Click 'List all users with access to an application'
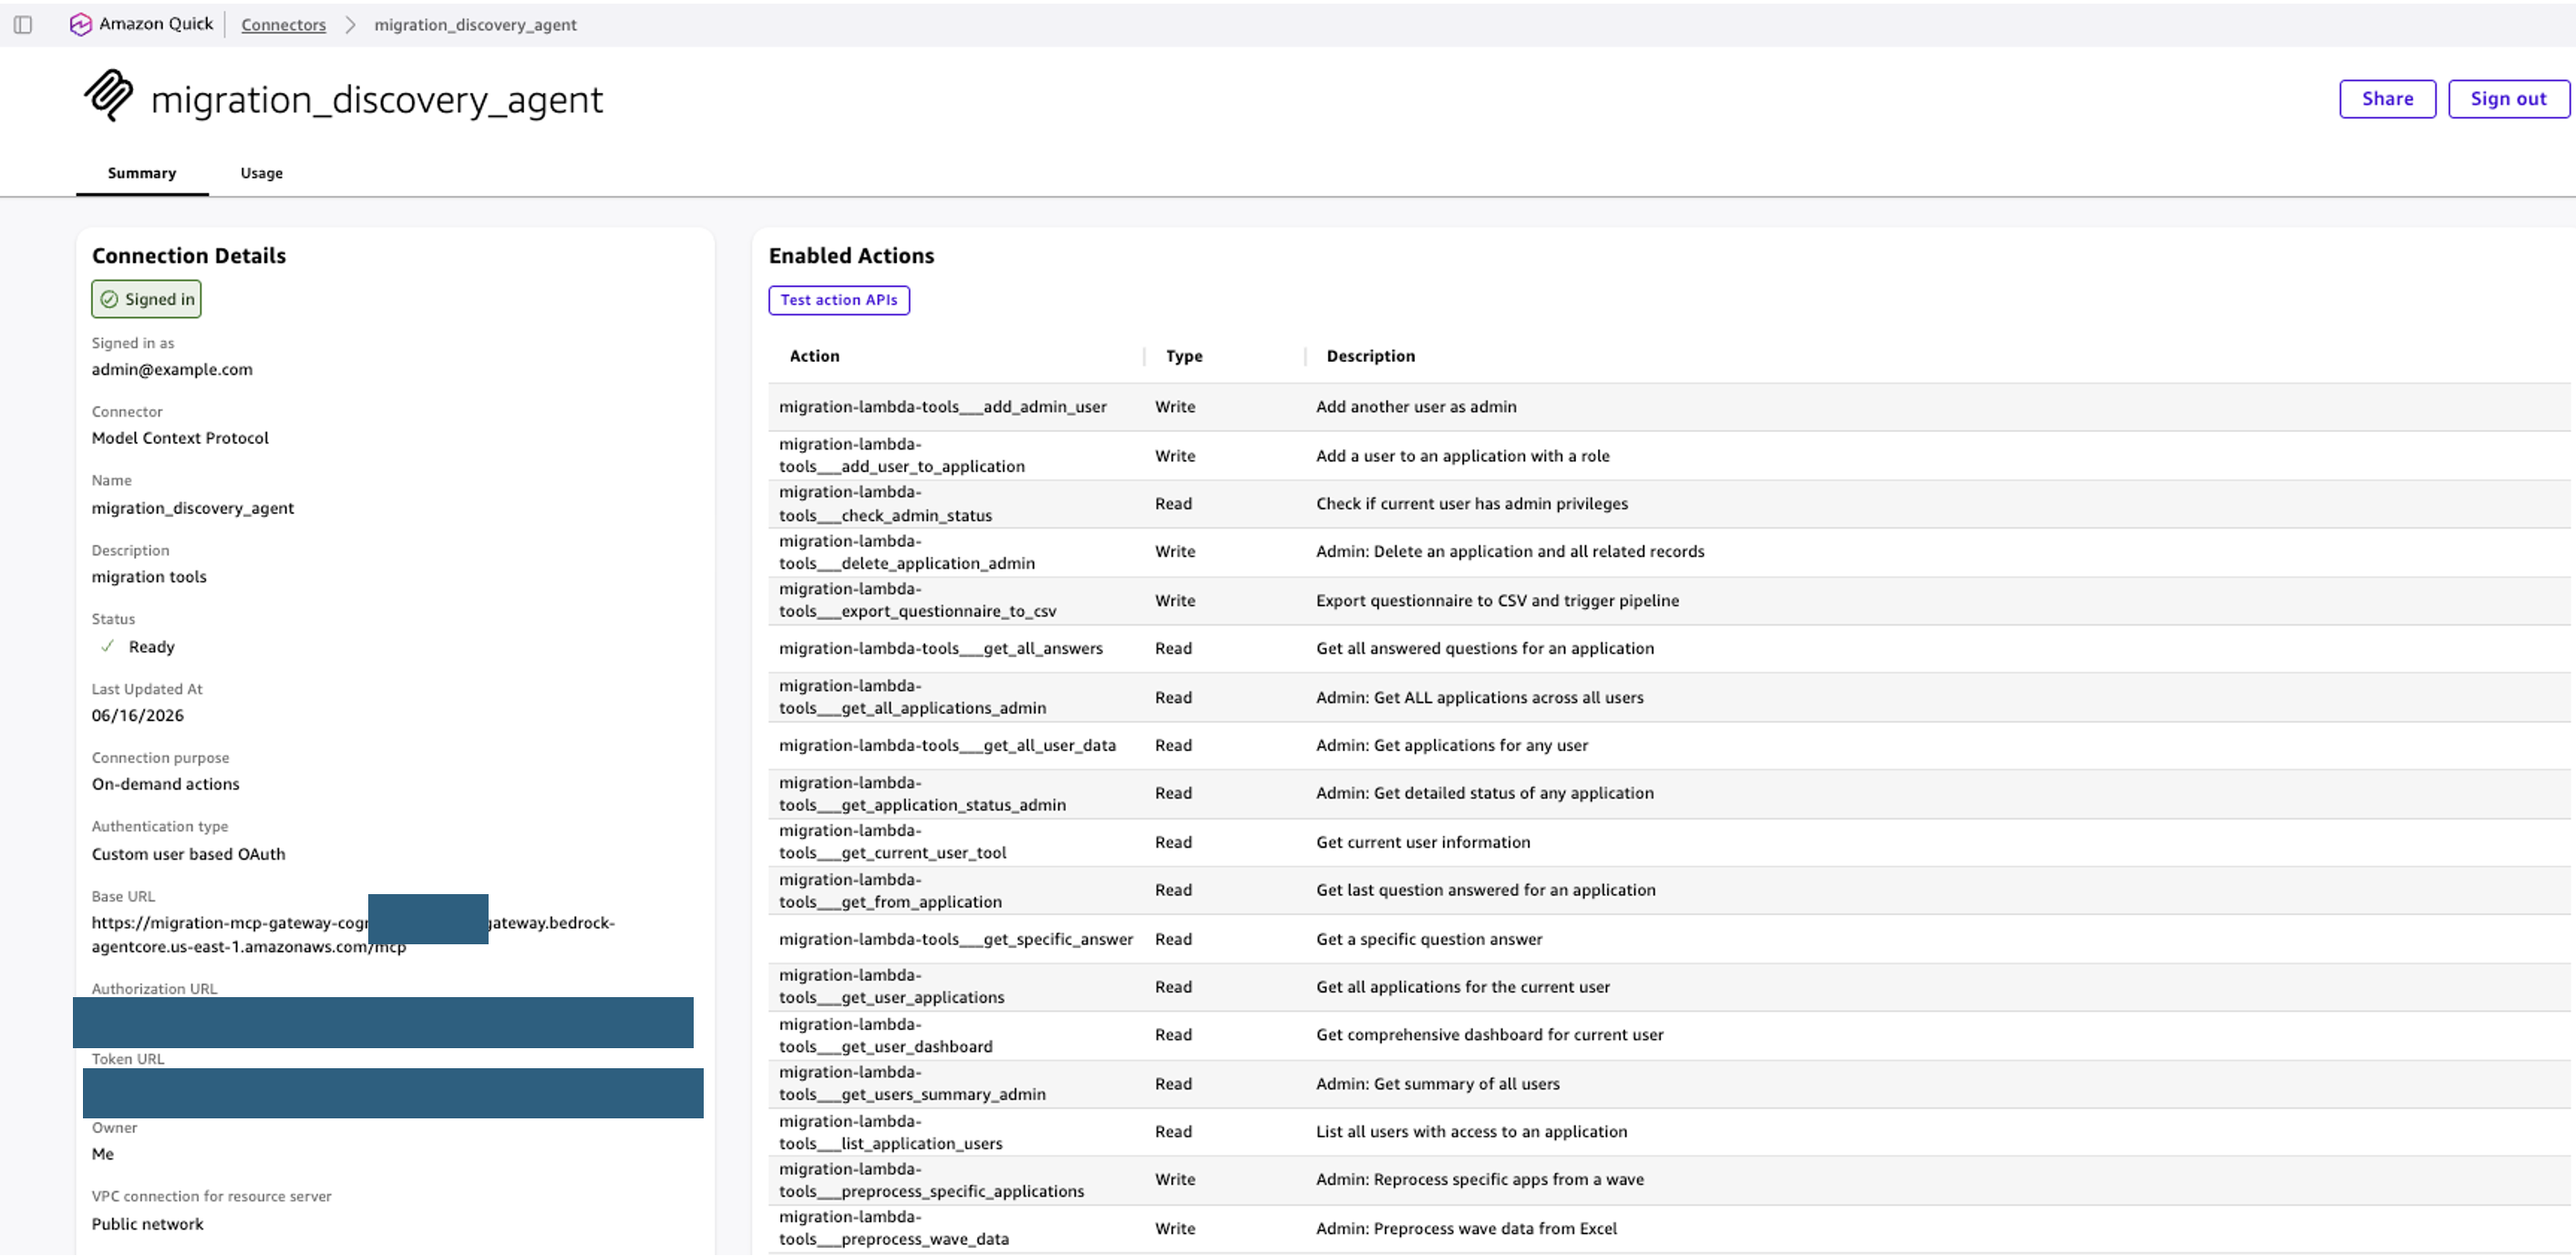This screenshot has height=1256, width=2576. point(1471,1132)
